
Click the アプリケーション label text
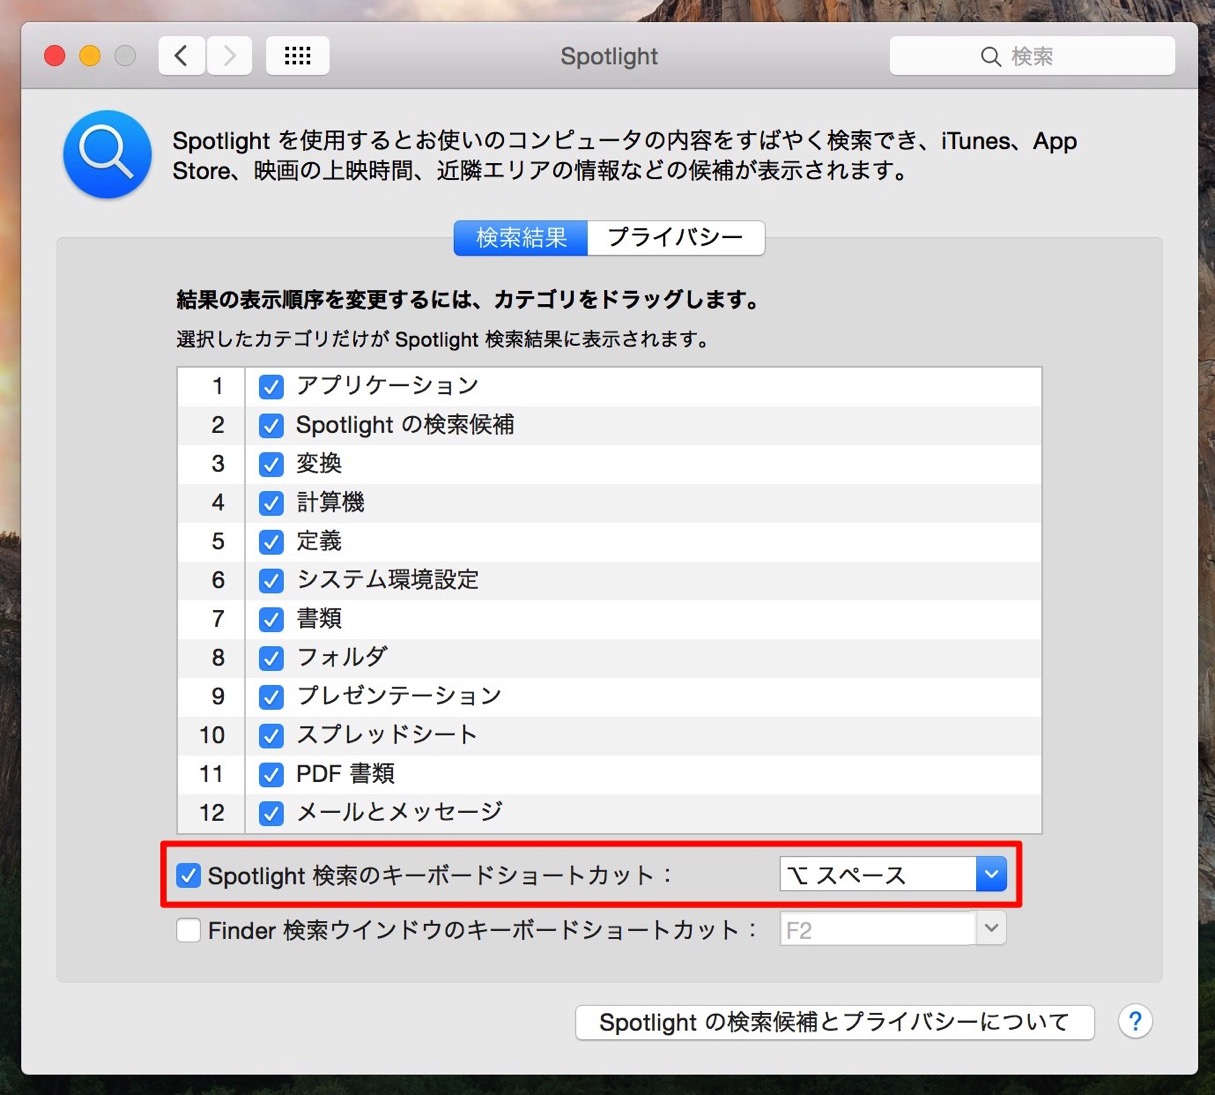(x=388, y=386)
